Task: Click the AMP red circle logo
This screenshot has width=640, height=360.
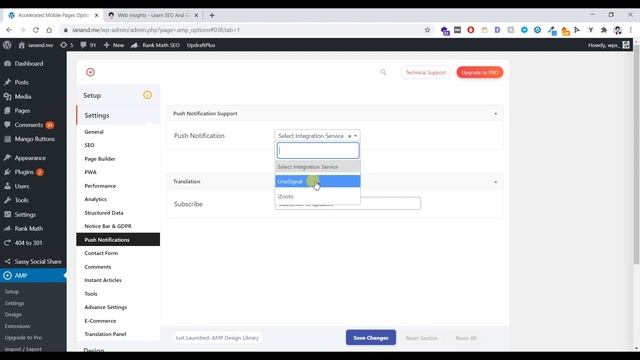Action: point(90,72)
